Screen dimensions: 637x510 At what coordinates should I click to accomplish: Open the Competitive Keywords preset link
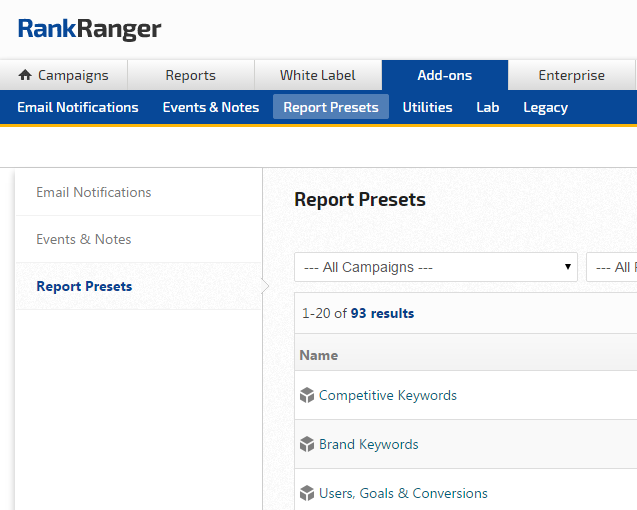[388, 395]
